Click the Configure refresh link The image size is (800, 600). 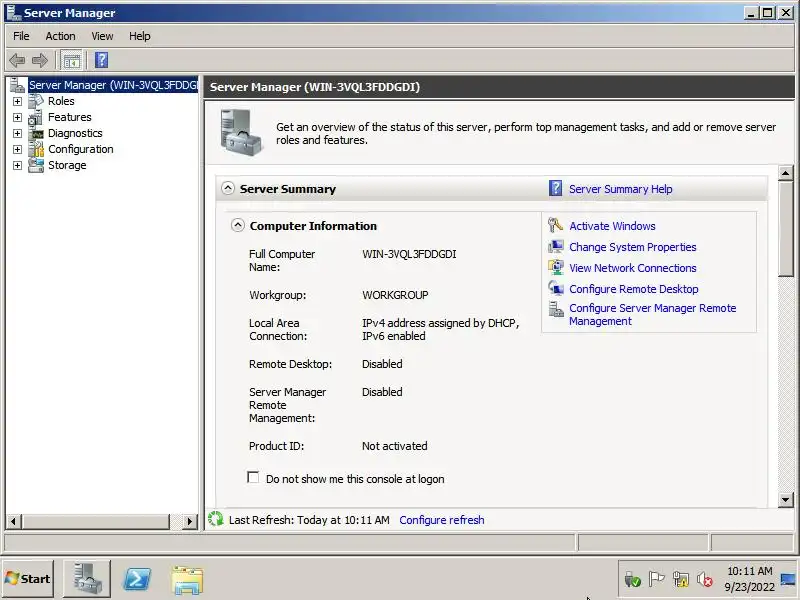click(x=442, y=520)
